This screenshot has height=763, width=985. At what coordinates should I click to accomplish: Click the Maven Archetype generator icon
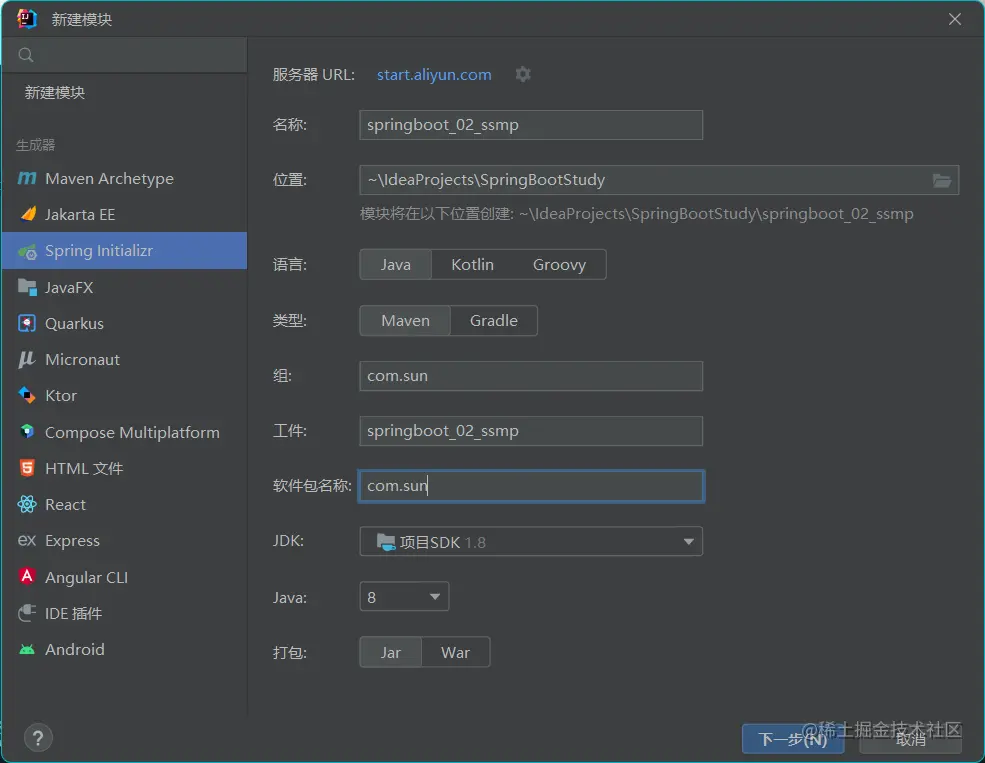coord(27,178)
